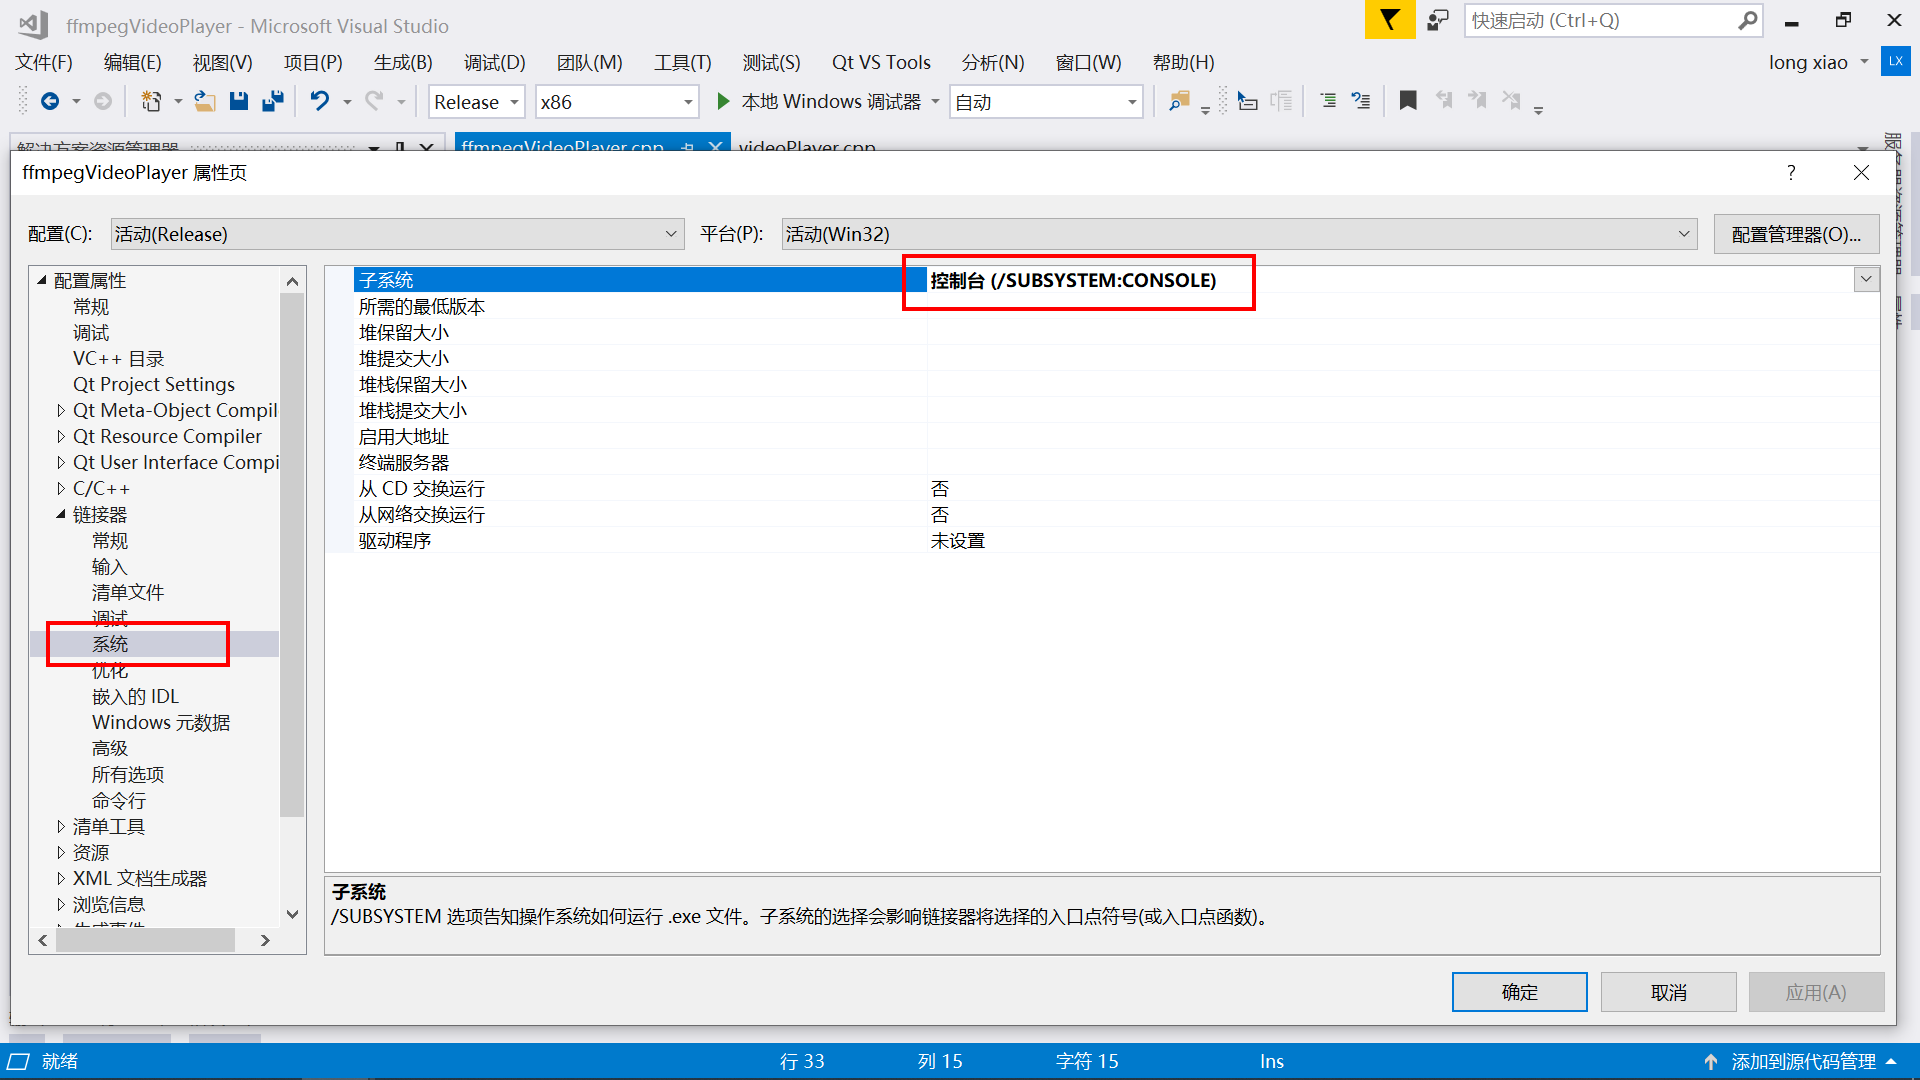Click the Undo arrow icon
The height and width of the screenshot is (1080, 1920).
click(x=319, y=102)
